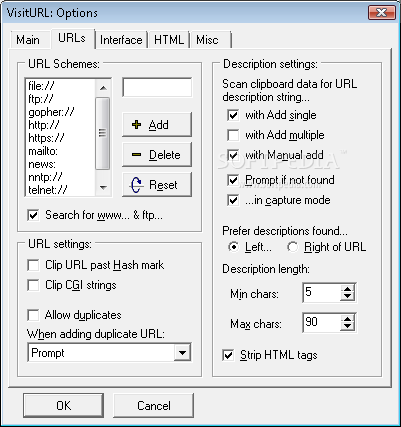Go to the HTML tab
This screenshot has width=401, height=427.
coord(169,40)
